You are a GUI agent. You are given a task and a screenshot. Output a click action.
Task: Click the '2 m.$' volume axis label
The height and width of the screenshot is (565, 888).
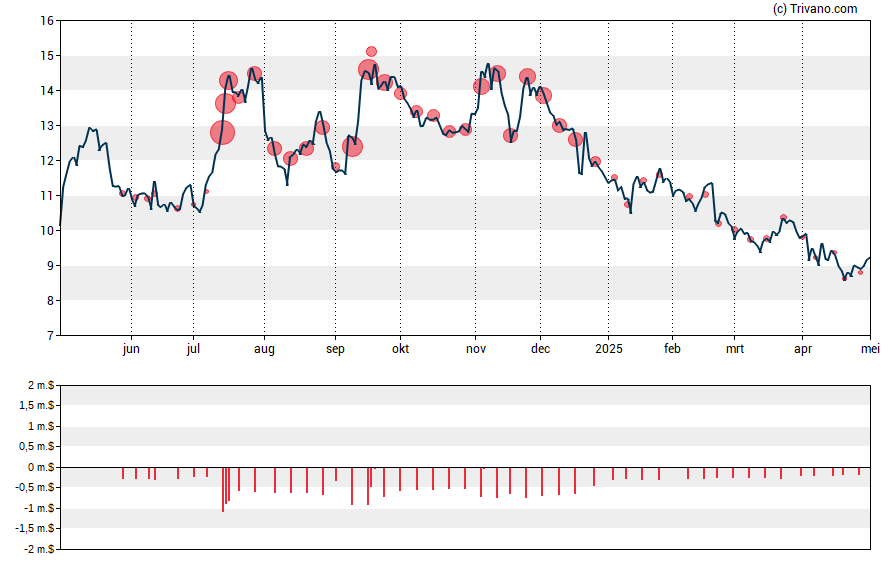[x=41, y=386]
